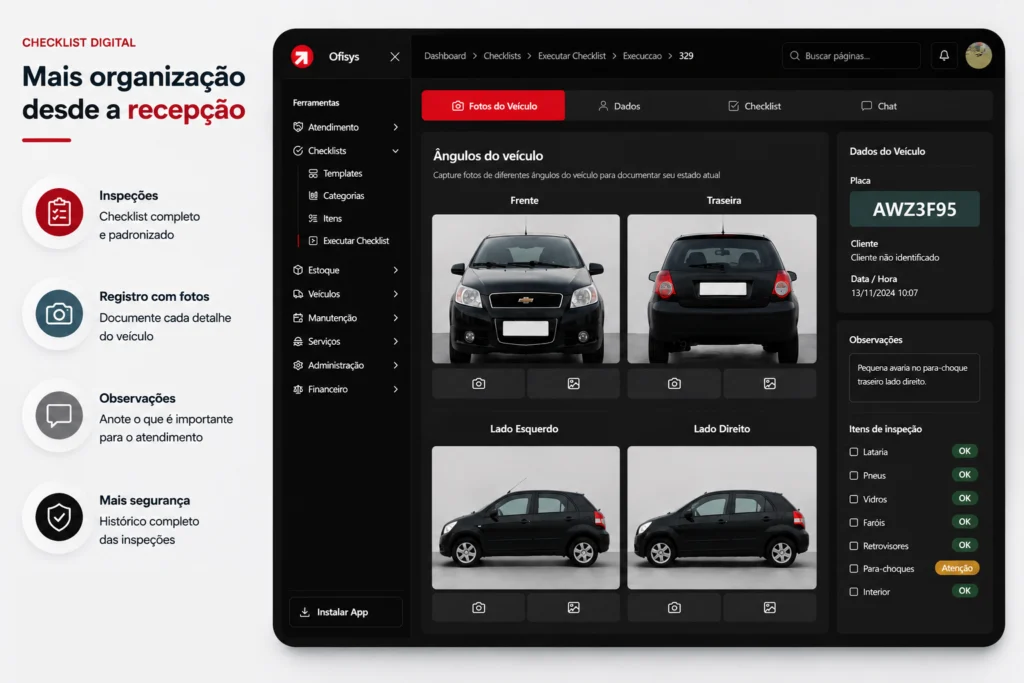Check the Pneus inspection checkbox
This screenshot has height=683, width=1024.
coord(854,475)
